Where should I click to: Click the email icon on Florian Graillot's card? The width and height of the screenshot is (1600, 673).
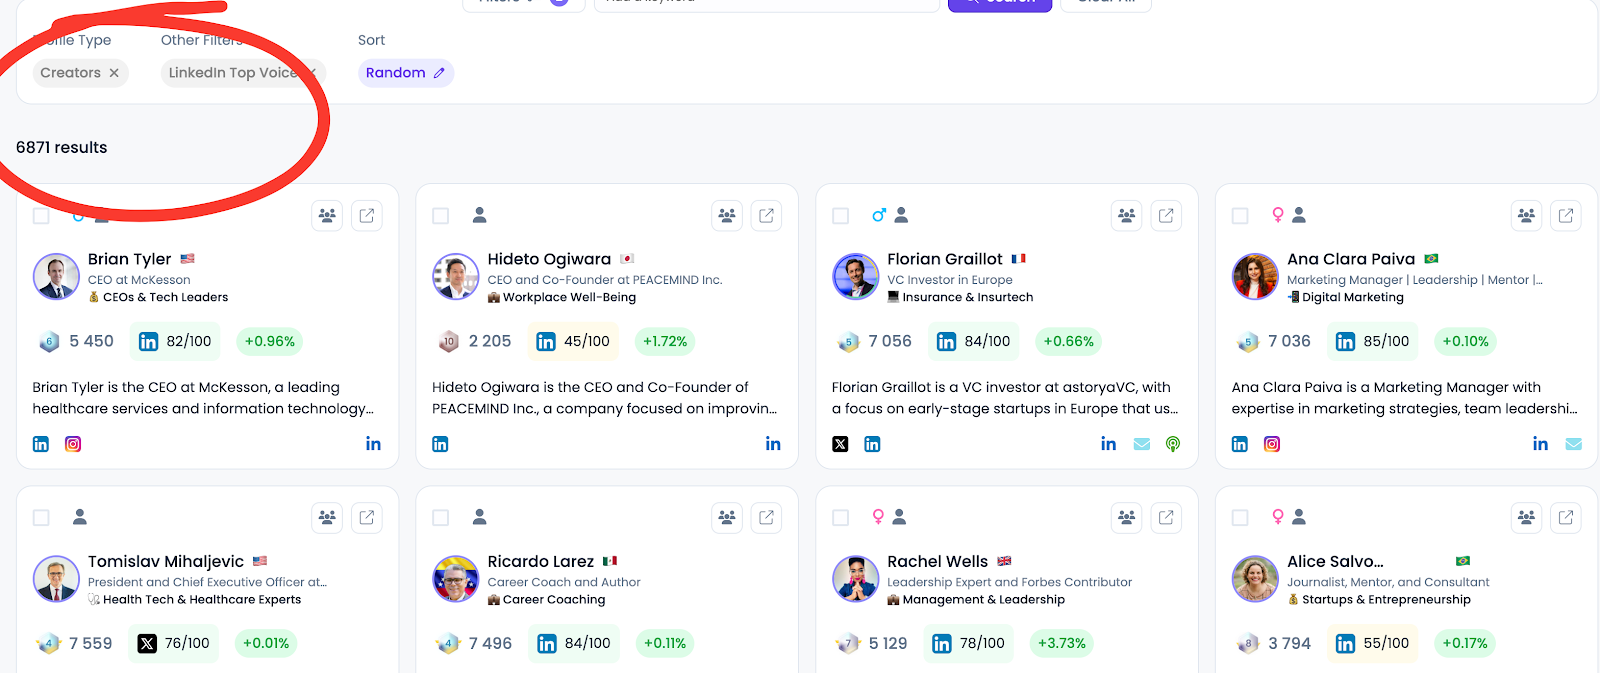[1142, 444]
